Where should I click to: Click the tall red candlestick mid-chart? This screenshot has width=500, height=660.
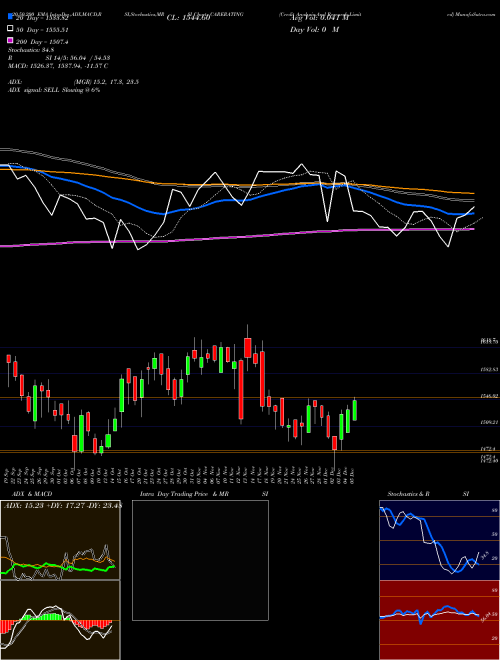click(x=241, y=389)
